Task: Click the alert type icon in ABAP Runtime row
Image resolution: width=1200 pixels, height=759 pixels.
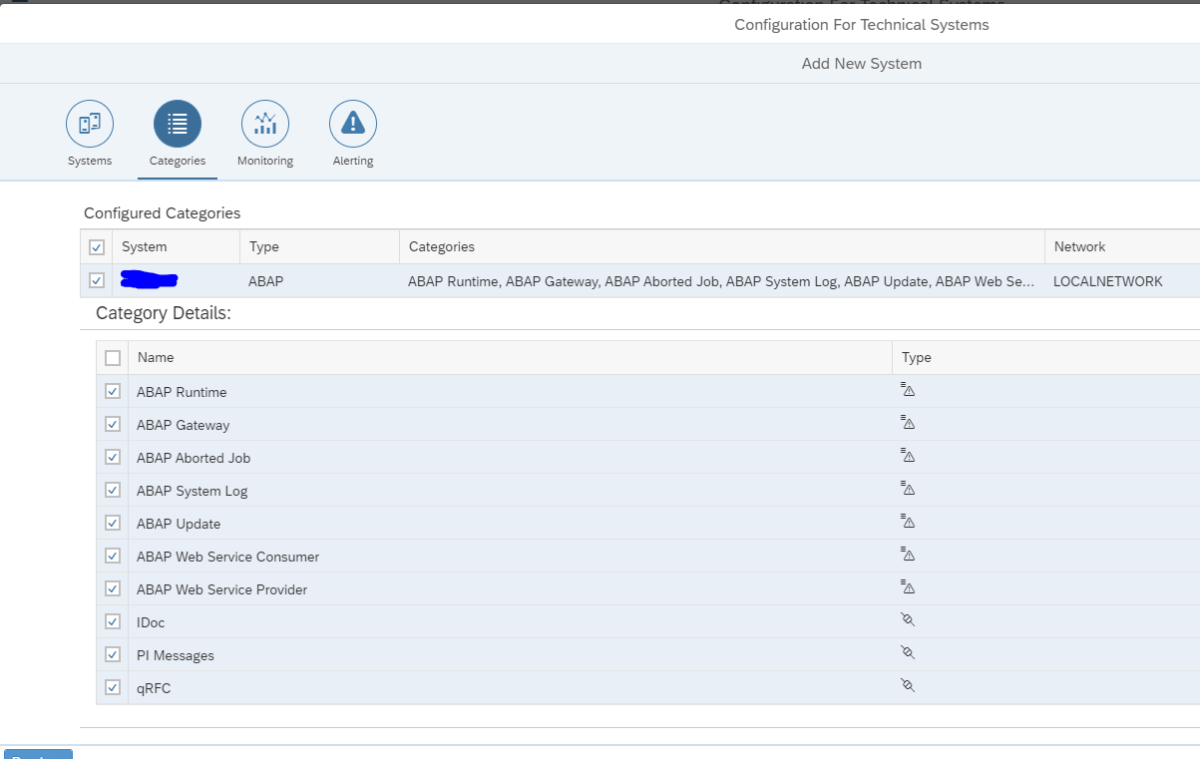Action: [x=906, y=389]
